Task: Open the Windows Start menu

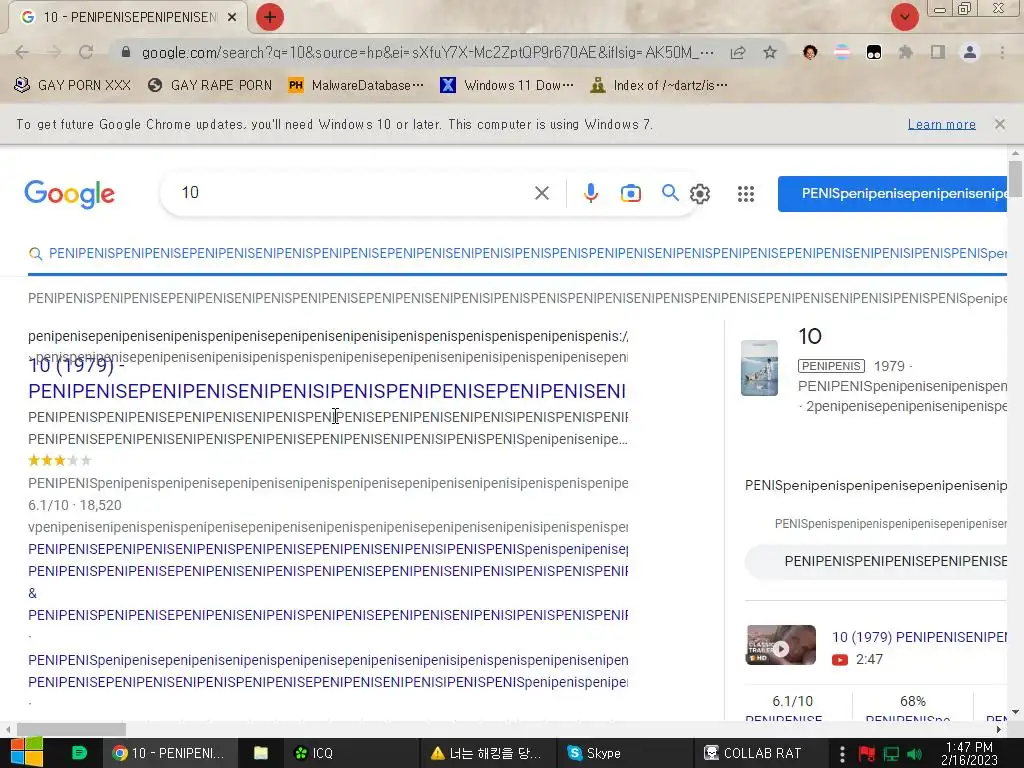Action: coord(26,752)
